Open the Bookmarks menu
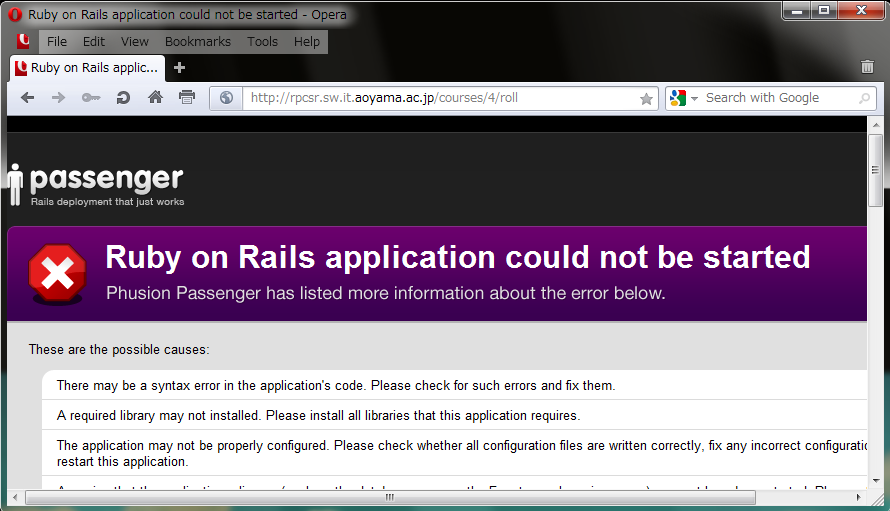Image resolution: width=890 pixels, height=511 pixels. pyautogui.click(x=198, y=41)
